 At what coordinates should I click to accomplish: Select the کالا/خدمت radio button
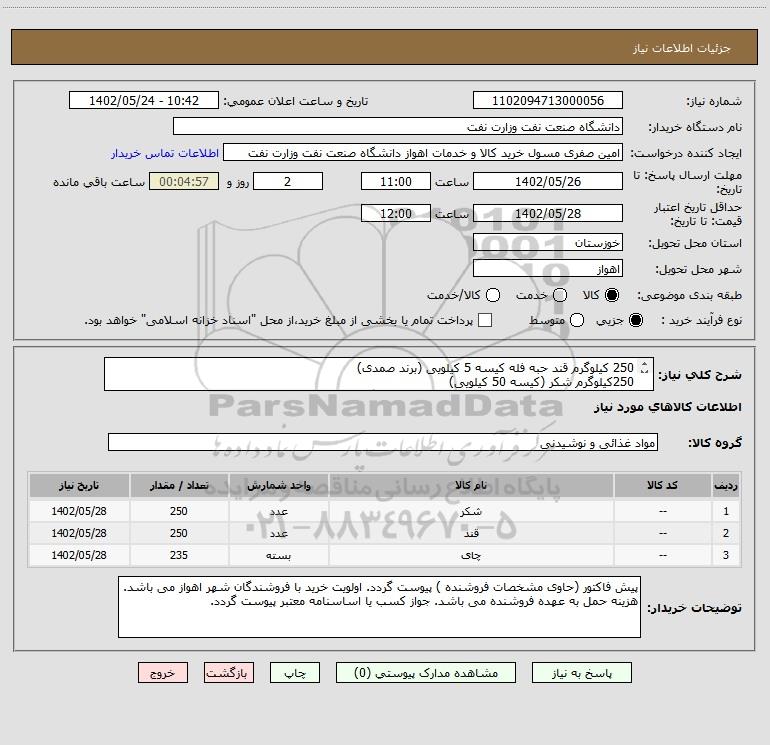[493, 295]
